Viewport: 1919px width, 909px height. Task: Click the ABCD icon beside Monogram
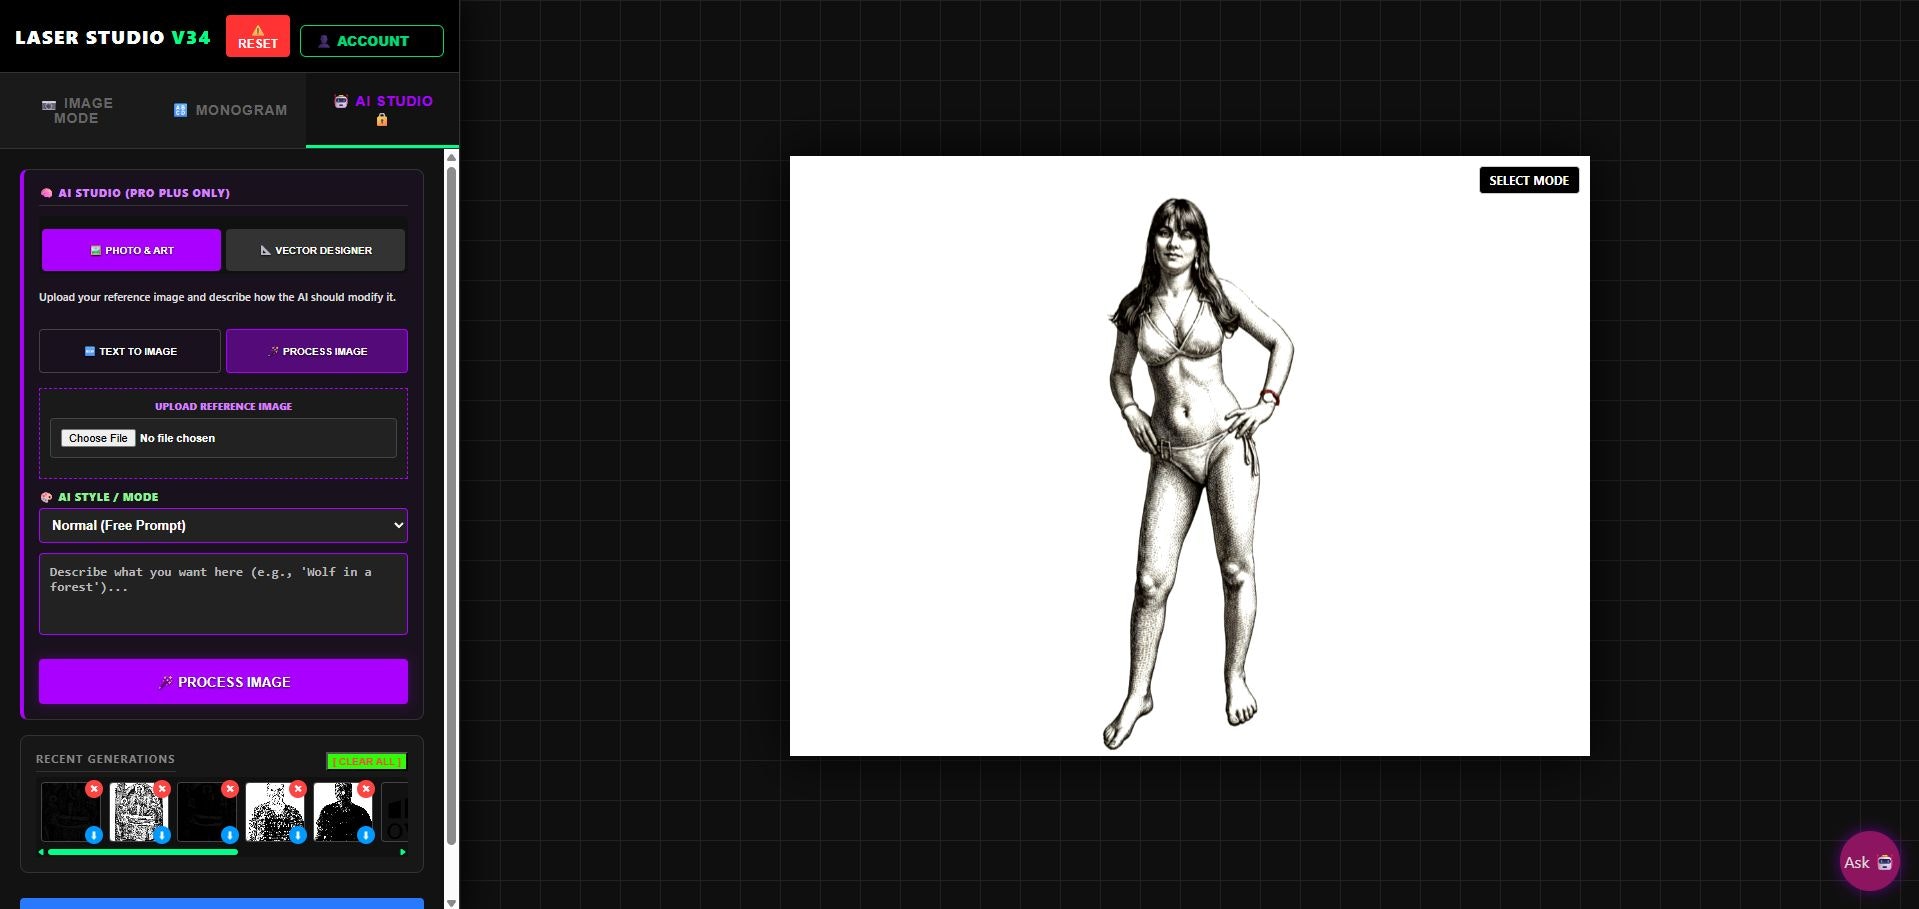[x=181, y=110]
